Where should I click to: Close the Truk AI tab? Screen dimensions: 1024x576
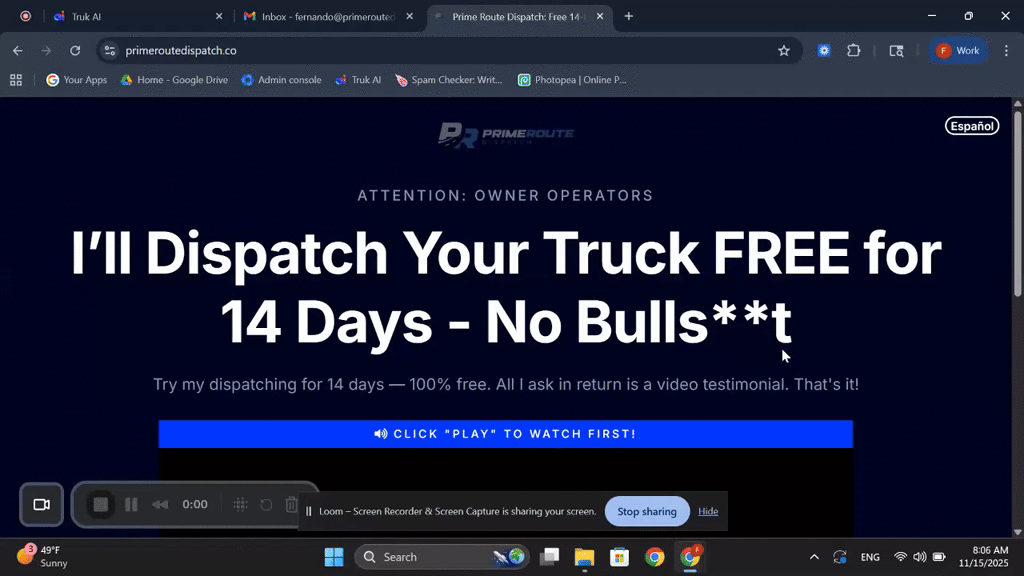[x=219, y=16]
